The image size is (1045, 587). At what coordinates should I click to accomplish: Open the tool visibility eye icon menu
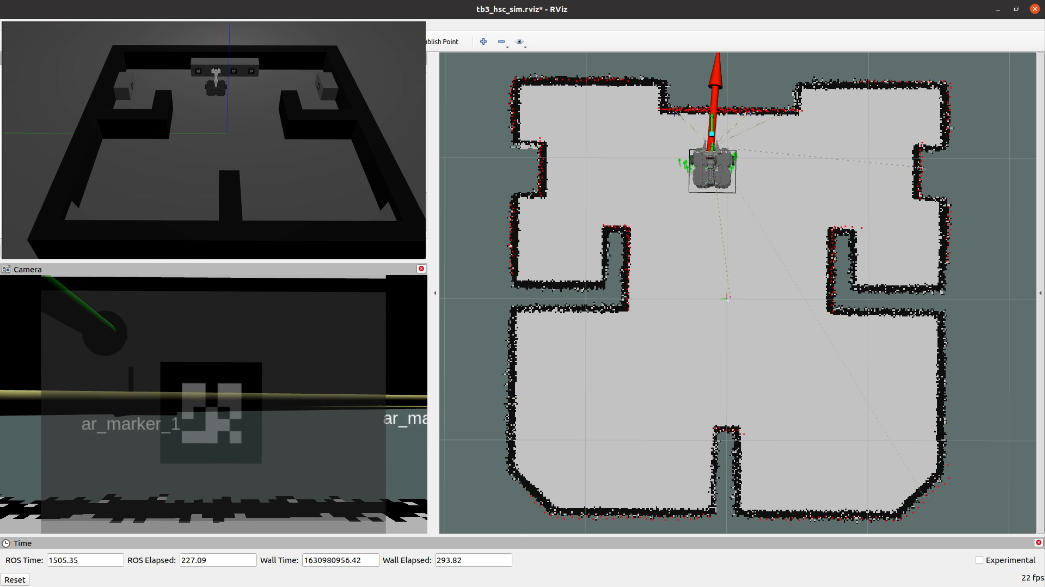[x=519, y=42]
